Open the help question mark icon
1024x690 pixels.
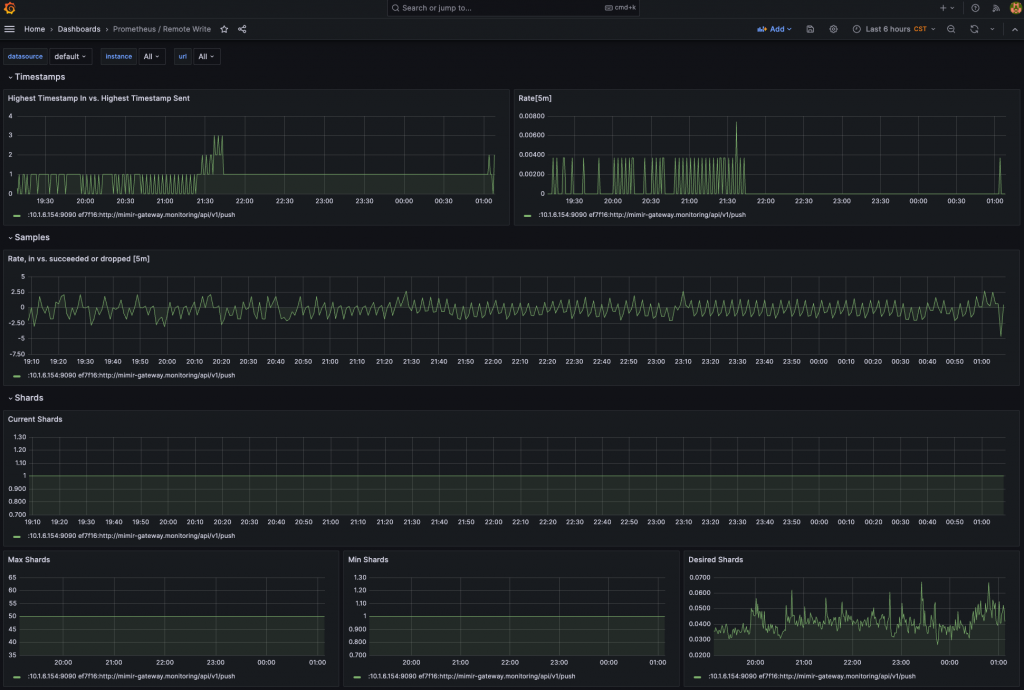(x=975, y=8)
